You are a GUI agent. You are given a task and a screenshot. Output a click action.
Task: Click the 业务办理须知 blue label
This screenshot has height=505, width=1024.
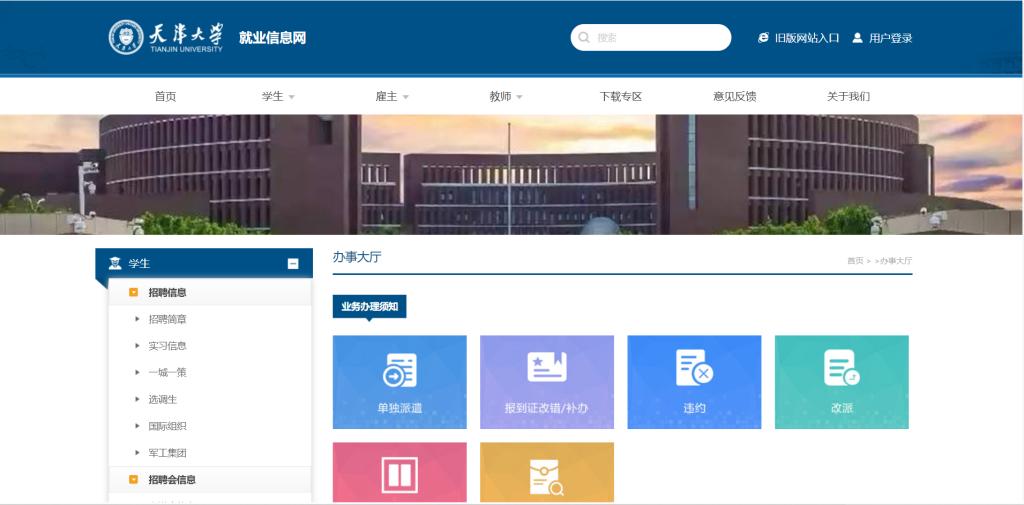369,307
